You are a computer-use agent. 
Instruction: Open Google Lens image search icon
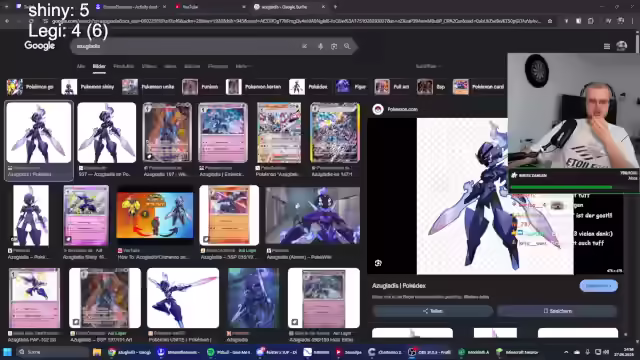(x=334, y=46)
